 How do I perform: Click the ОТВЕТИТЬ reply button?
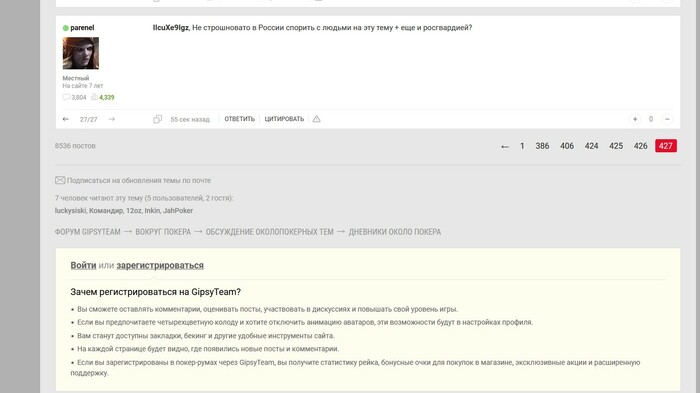239,119
